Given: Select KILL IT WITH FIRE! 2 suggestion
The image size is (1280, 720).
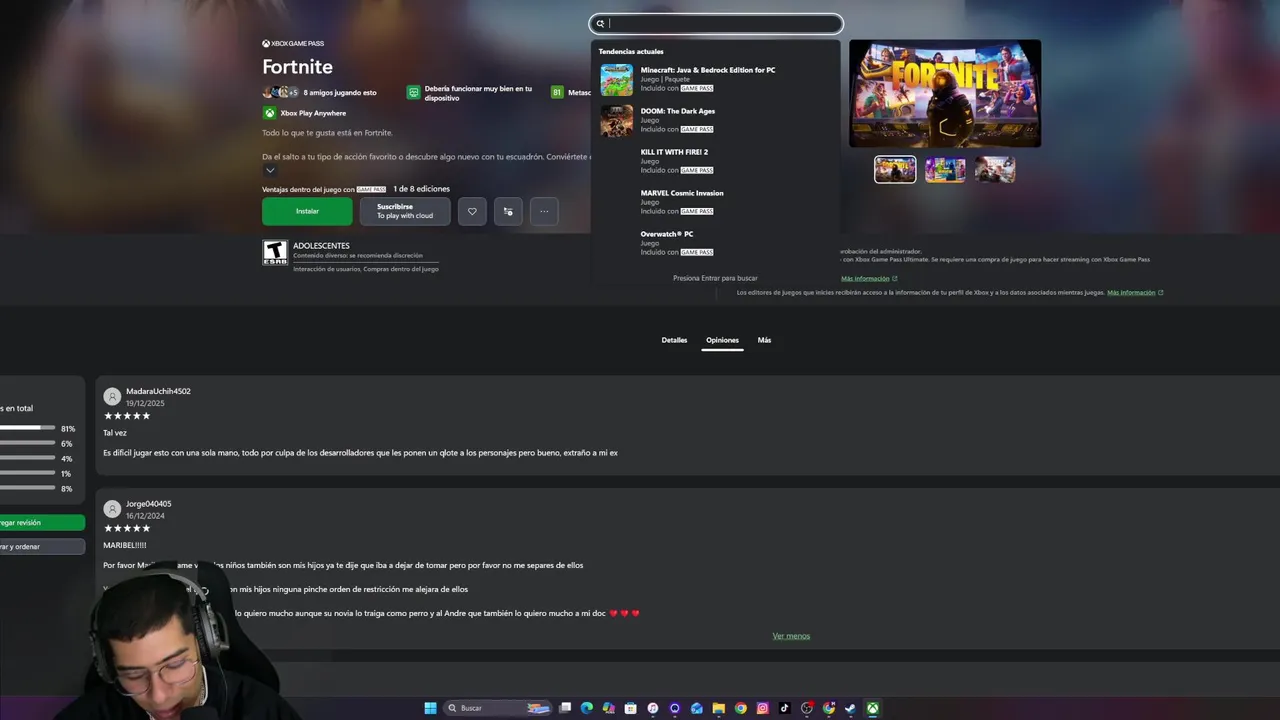Looking at the screenshot, I should (x=715, y=161).
